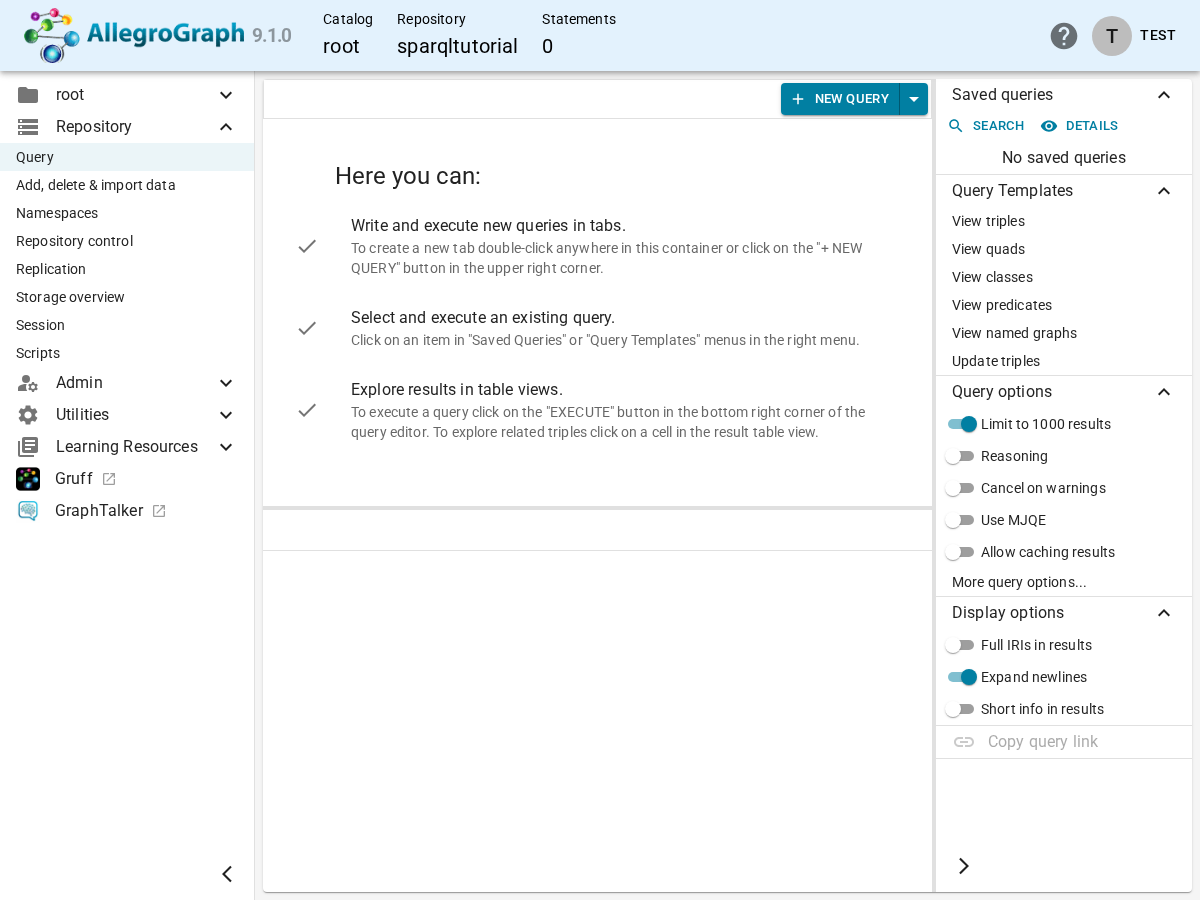Collapse the Query Templates section

(x=1164, y=191)
